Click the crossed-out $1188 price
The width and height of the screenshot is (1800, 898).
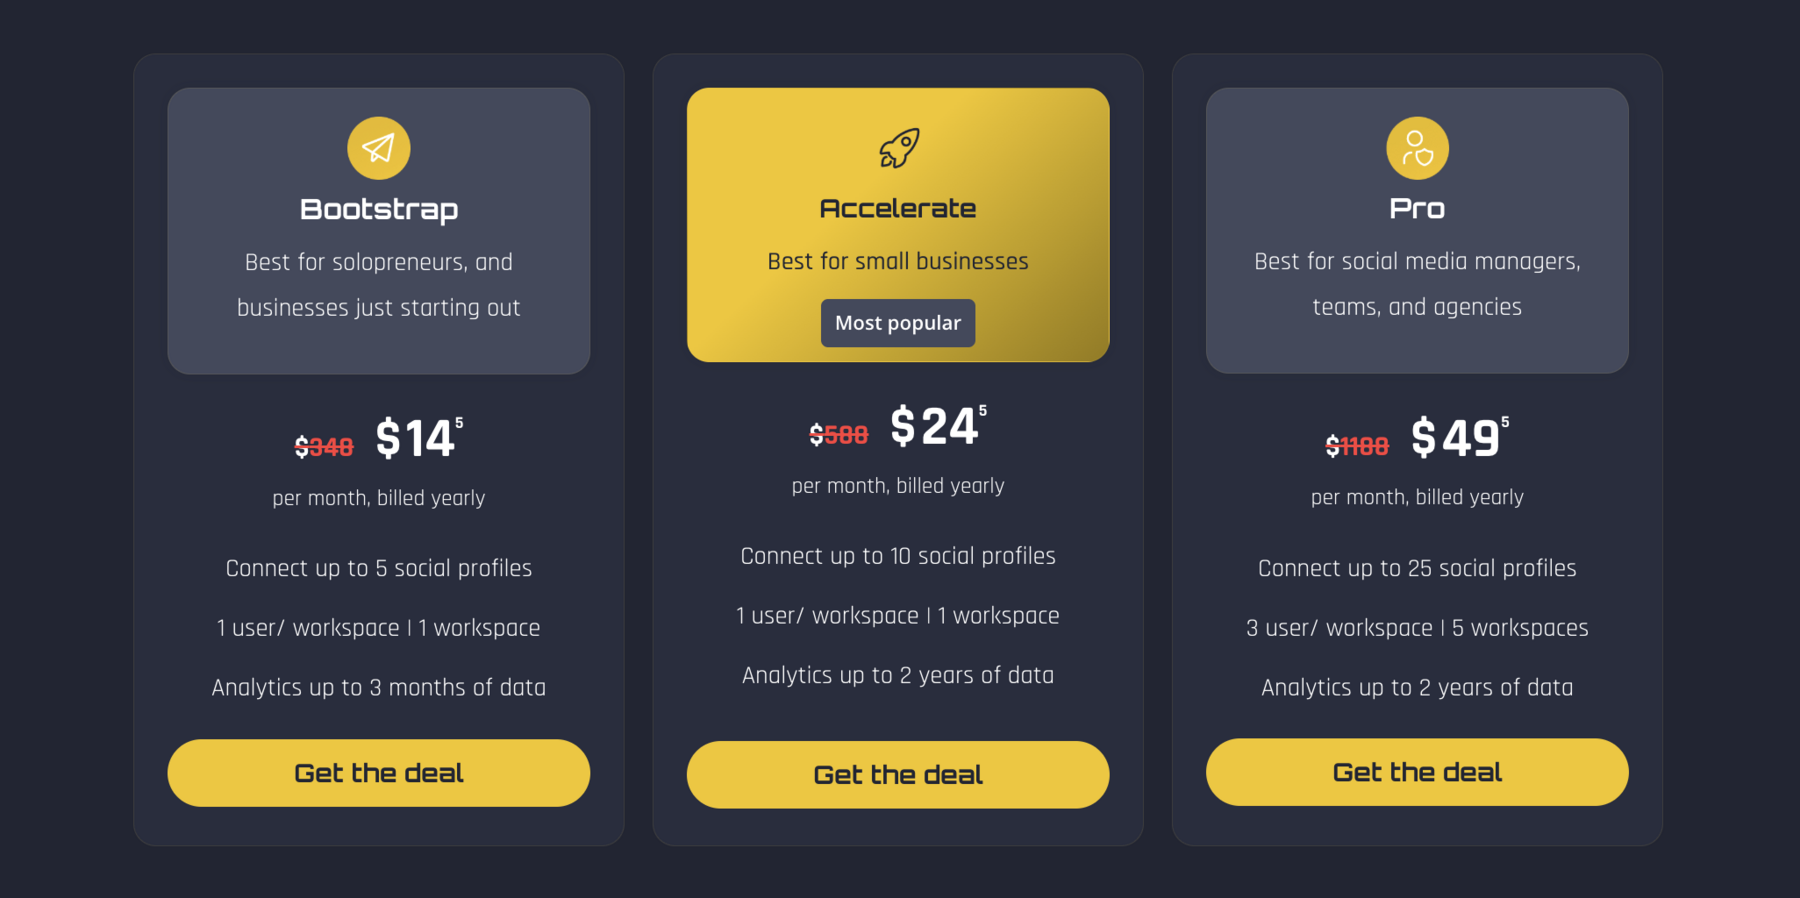click(1357, 446)
